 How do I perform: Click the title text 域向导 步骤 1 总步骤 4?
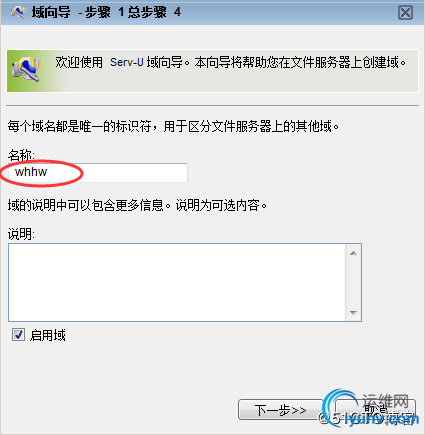106,12
